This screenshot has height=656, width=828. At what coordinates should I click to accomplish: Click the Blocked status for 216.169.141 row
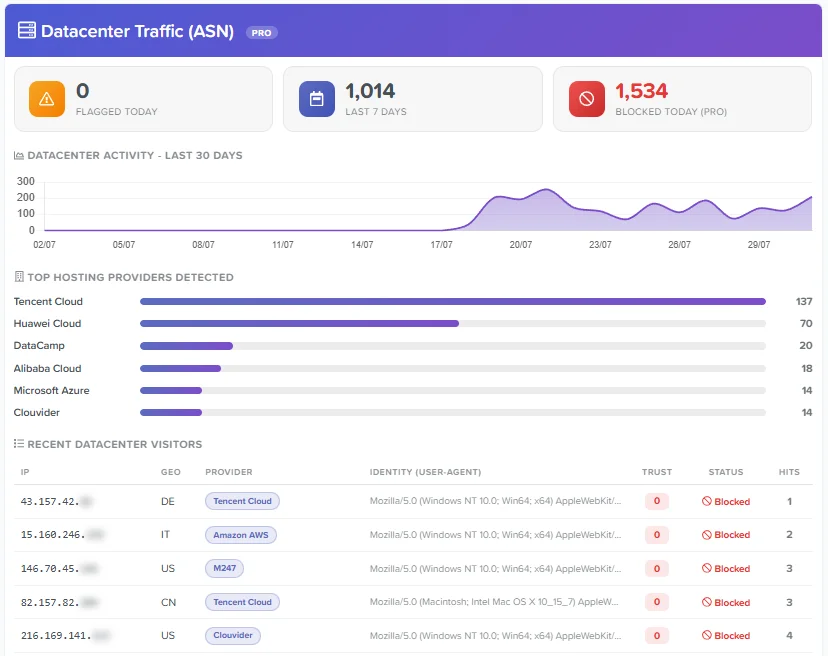(x=726, y=635)
